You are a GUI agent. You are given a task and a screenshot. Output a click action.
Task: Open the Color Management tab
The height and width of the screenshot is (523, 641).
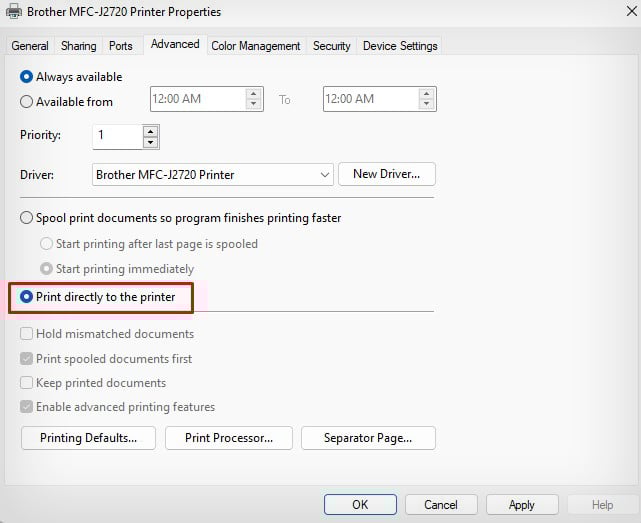[x=256, y=46]
